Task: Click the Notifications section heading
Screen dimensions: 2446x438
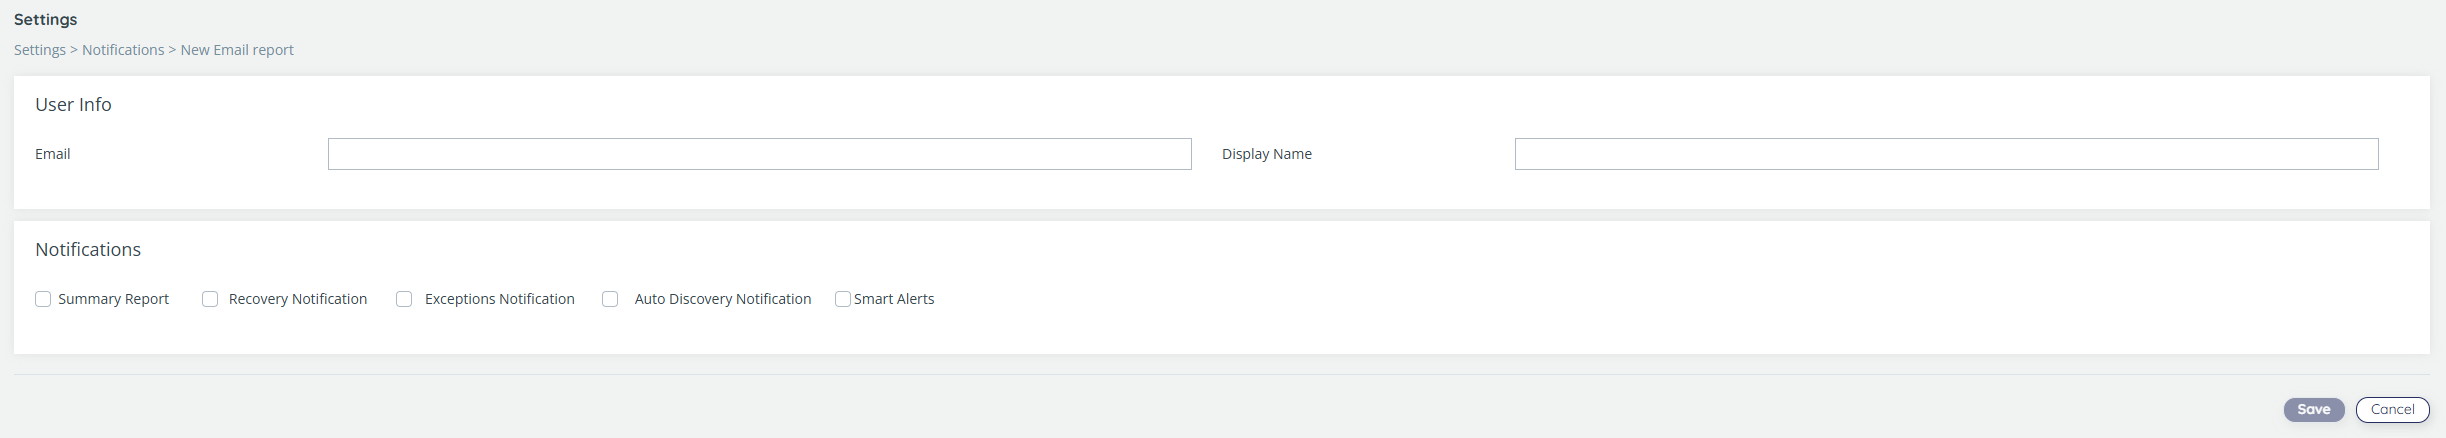Action: coord(88,250)
